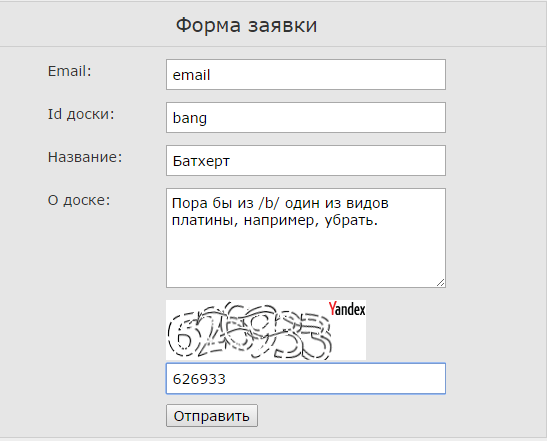Select the Название field with 'Батхерт'
547x441 pixels.
pos(306,160)
